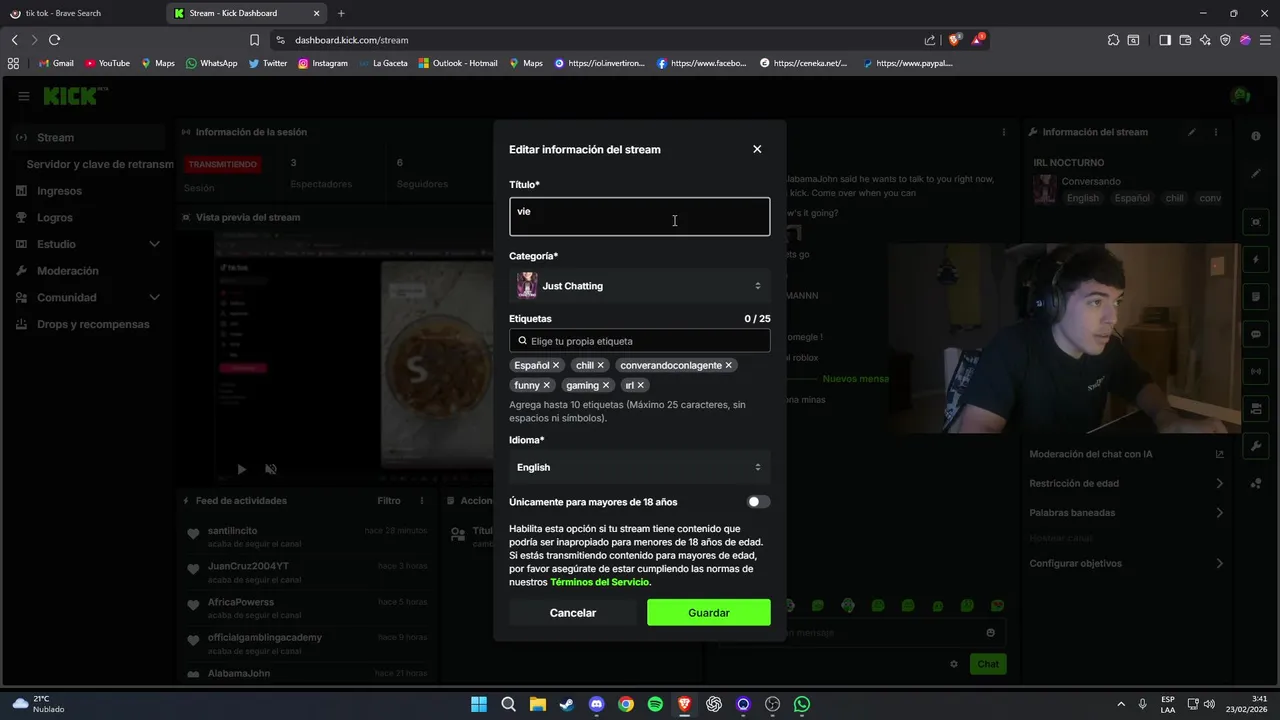Open the Categoría Just Chatting dropdown

(x=640, y=286)
